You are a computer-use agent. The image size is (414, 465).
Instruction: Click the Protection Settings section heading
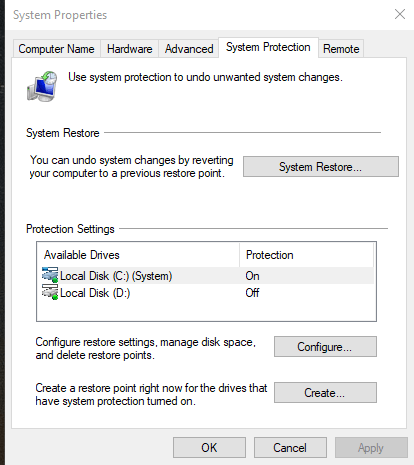(x=70, y=229)
